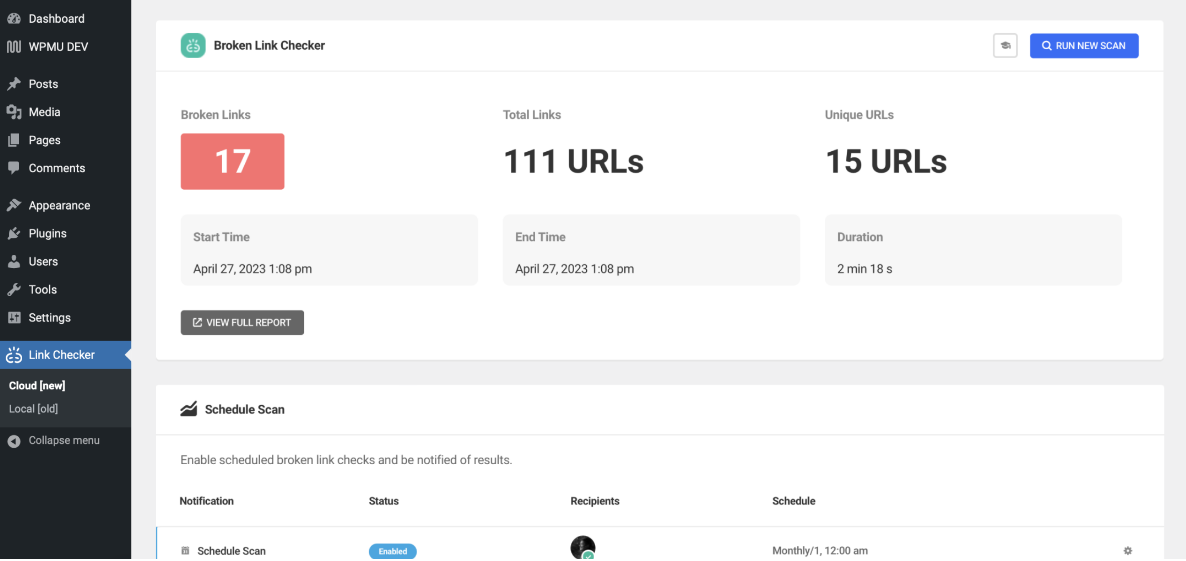The height and width of the screenshot is (561, 1186).
Task: Click the Run New Scan button
Action: [x=1084, y=46]
